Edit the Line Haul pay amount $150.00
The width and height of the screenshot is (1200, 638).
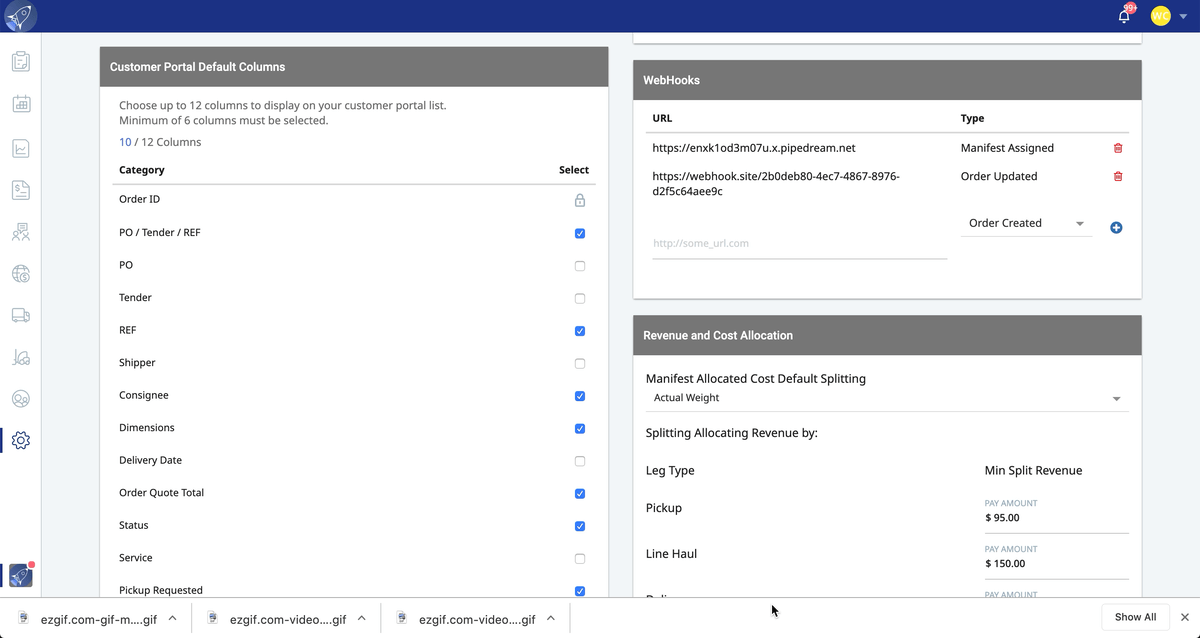[1057, 563]
